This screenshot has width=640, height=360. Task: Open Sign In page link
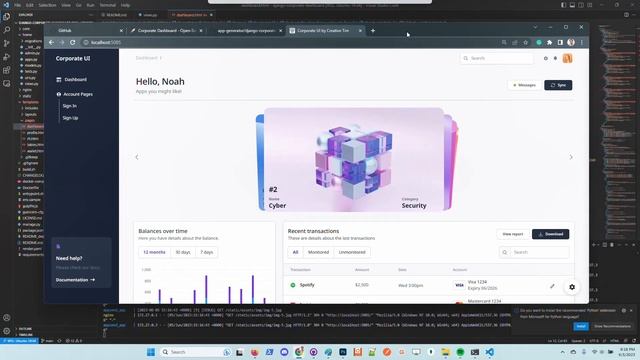coord(69,106)
